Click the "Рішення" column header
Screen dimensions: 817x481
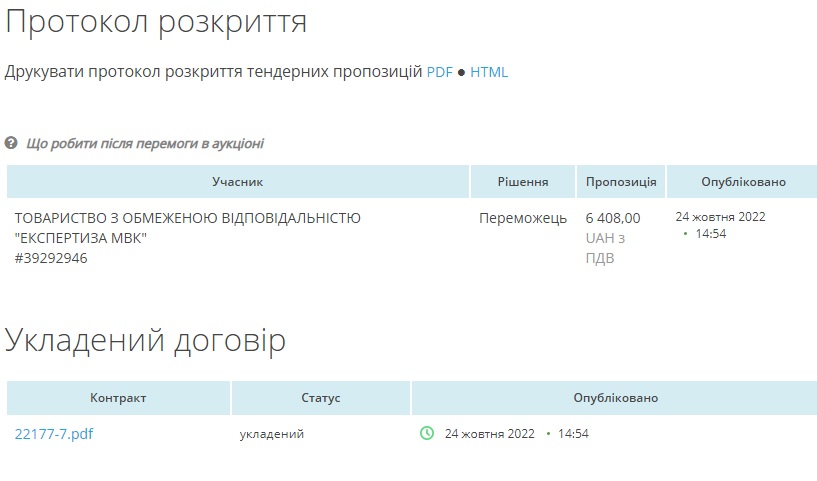point(523,182)
